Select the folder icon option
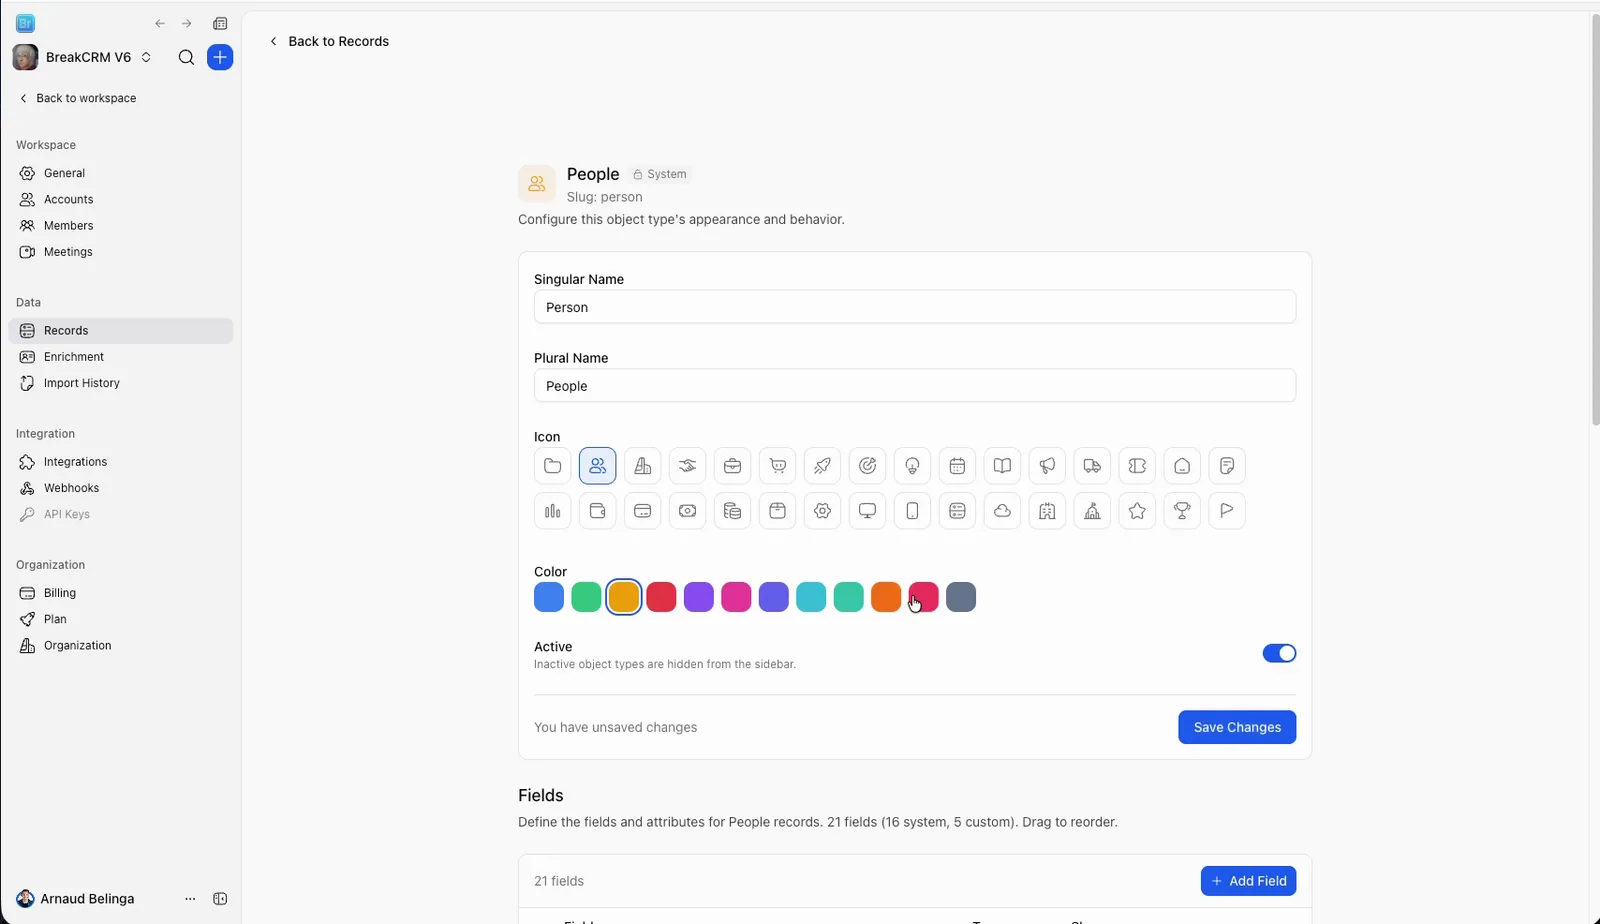1600x924 pixels. (552, 466)
